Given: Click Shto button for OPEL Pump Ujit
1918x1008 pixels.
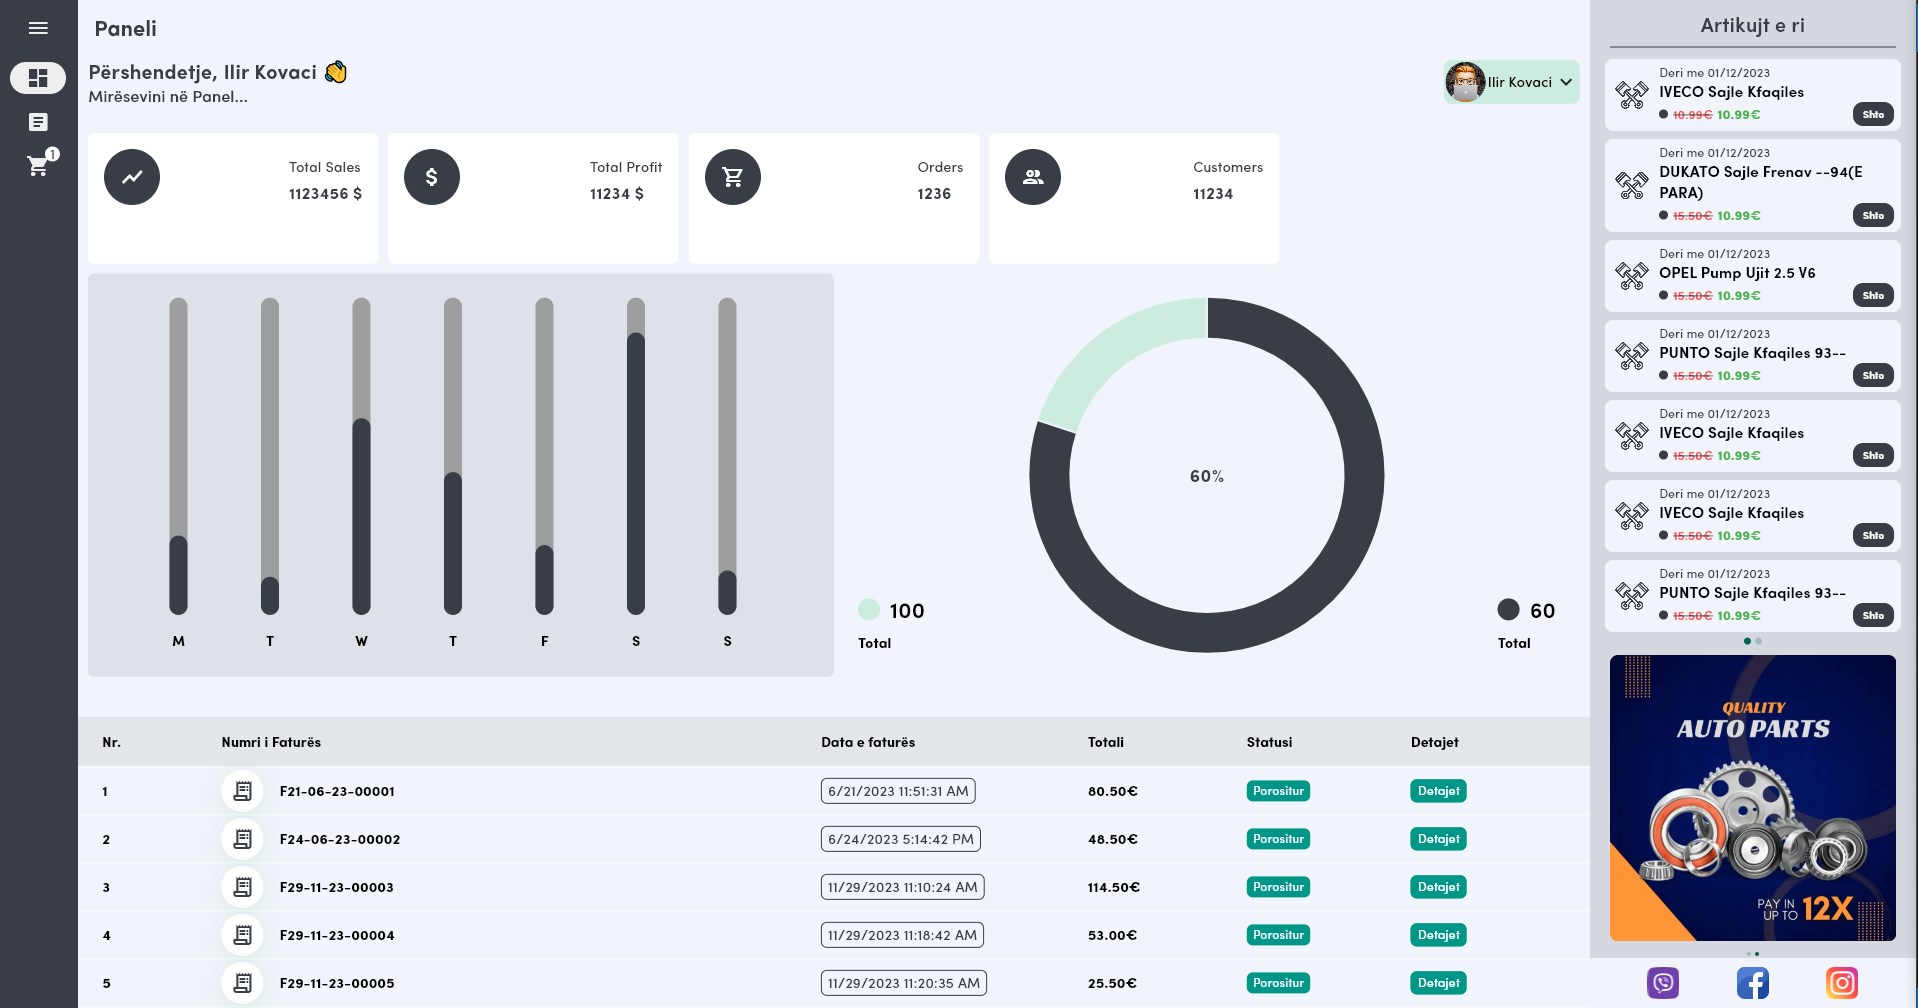Looking at the screenshot, I should pyautogui.click(x=1873, y=295).
